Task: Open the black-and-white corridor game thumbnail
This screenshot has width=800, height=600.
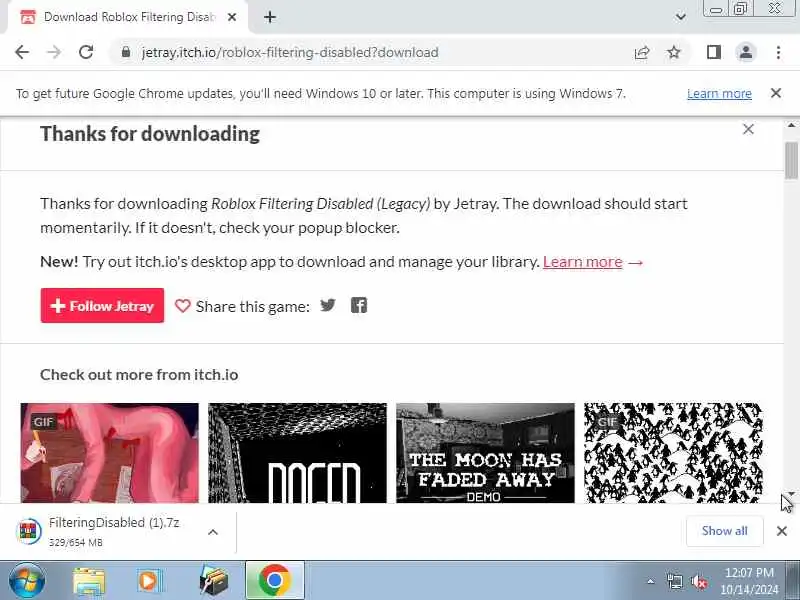Action: 297,453
